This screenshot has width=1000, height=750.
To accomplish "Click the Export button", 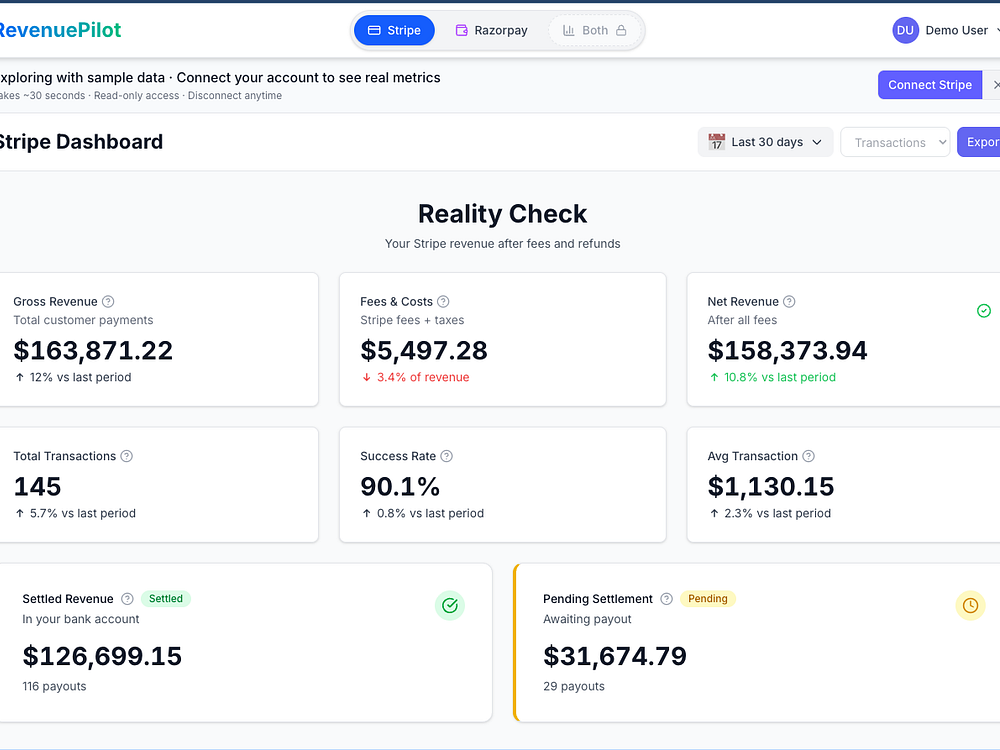I will click(x=979, y=142).
